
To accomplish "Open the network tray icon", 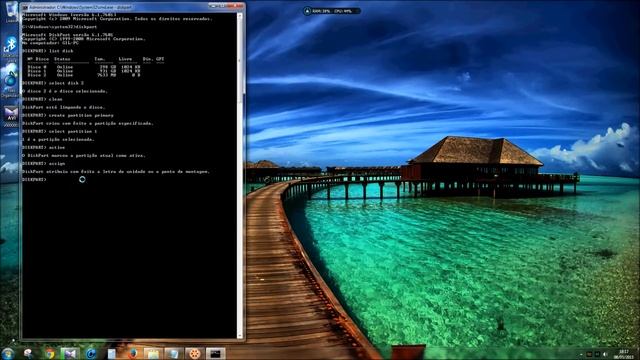I will 597,354.
